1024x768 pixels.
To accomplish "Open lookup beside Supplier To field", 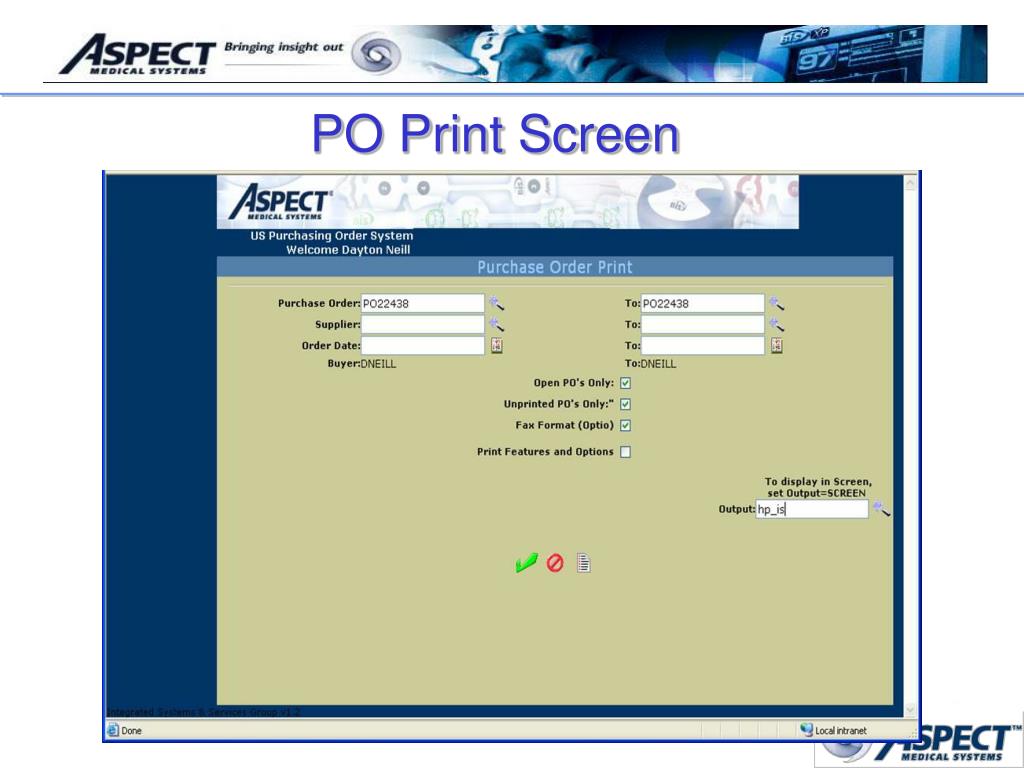I will click(x=776, y=325).
